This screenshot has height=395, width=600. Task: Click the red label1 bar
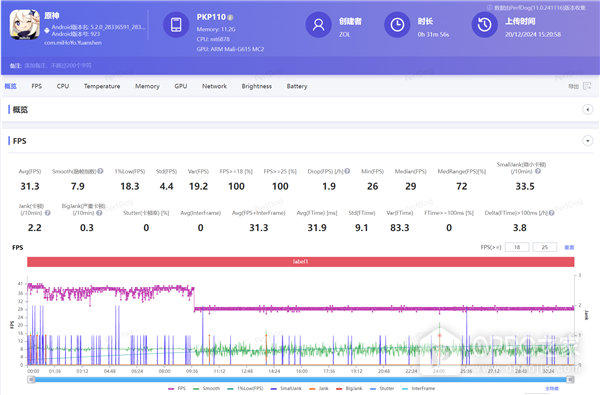click(x=300, y=262)
